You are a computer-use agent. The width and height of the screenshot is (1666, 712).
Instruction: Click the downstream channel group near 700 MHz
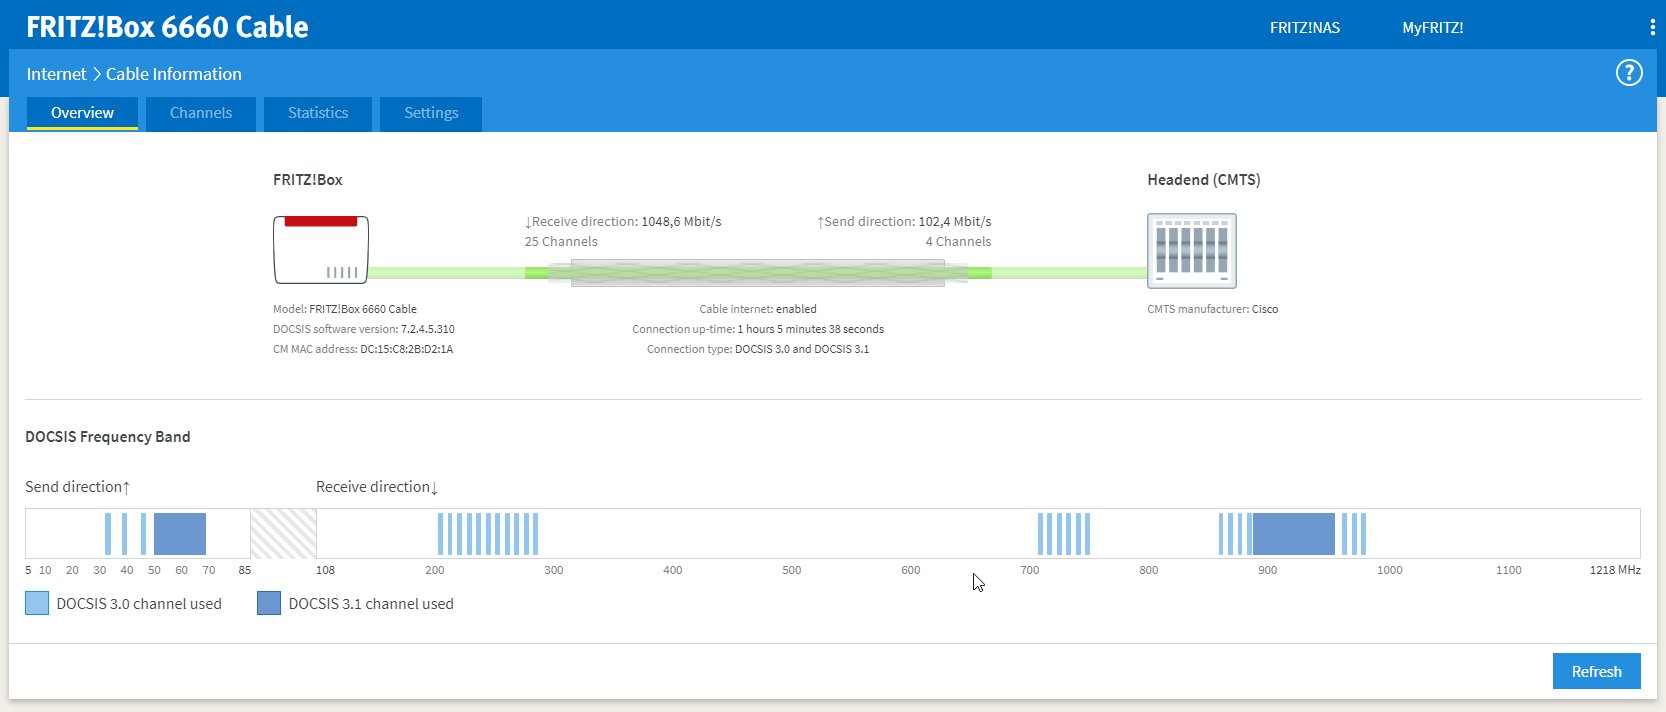coord(1063,534)
